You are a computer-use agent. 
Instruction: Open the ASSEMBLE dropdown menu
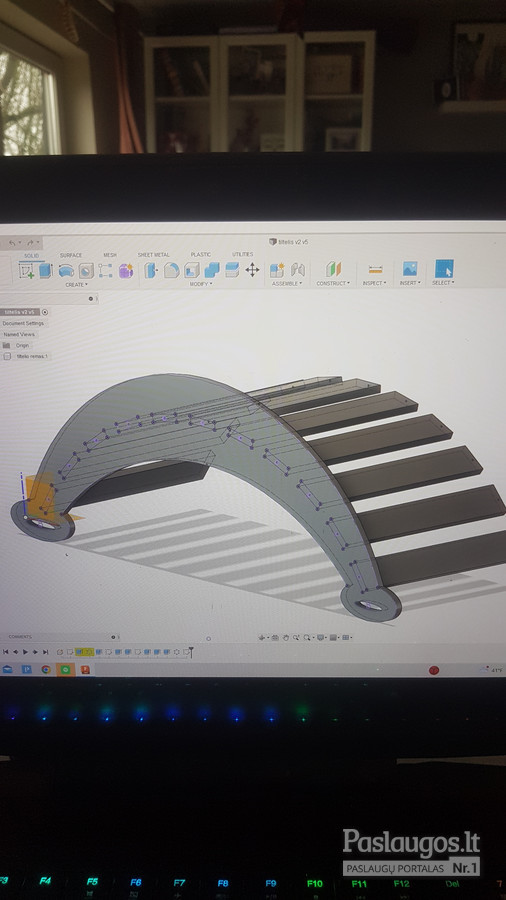287,284
